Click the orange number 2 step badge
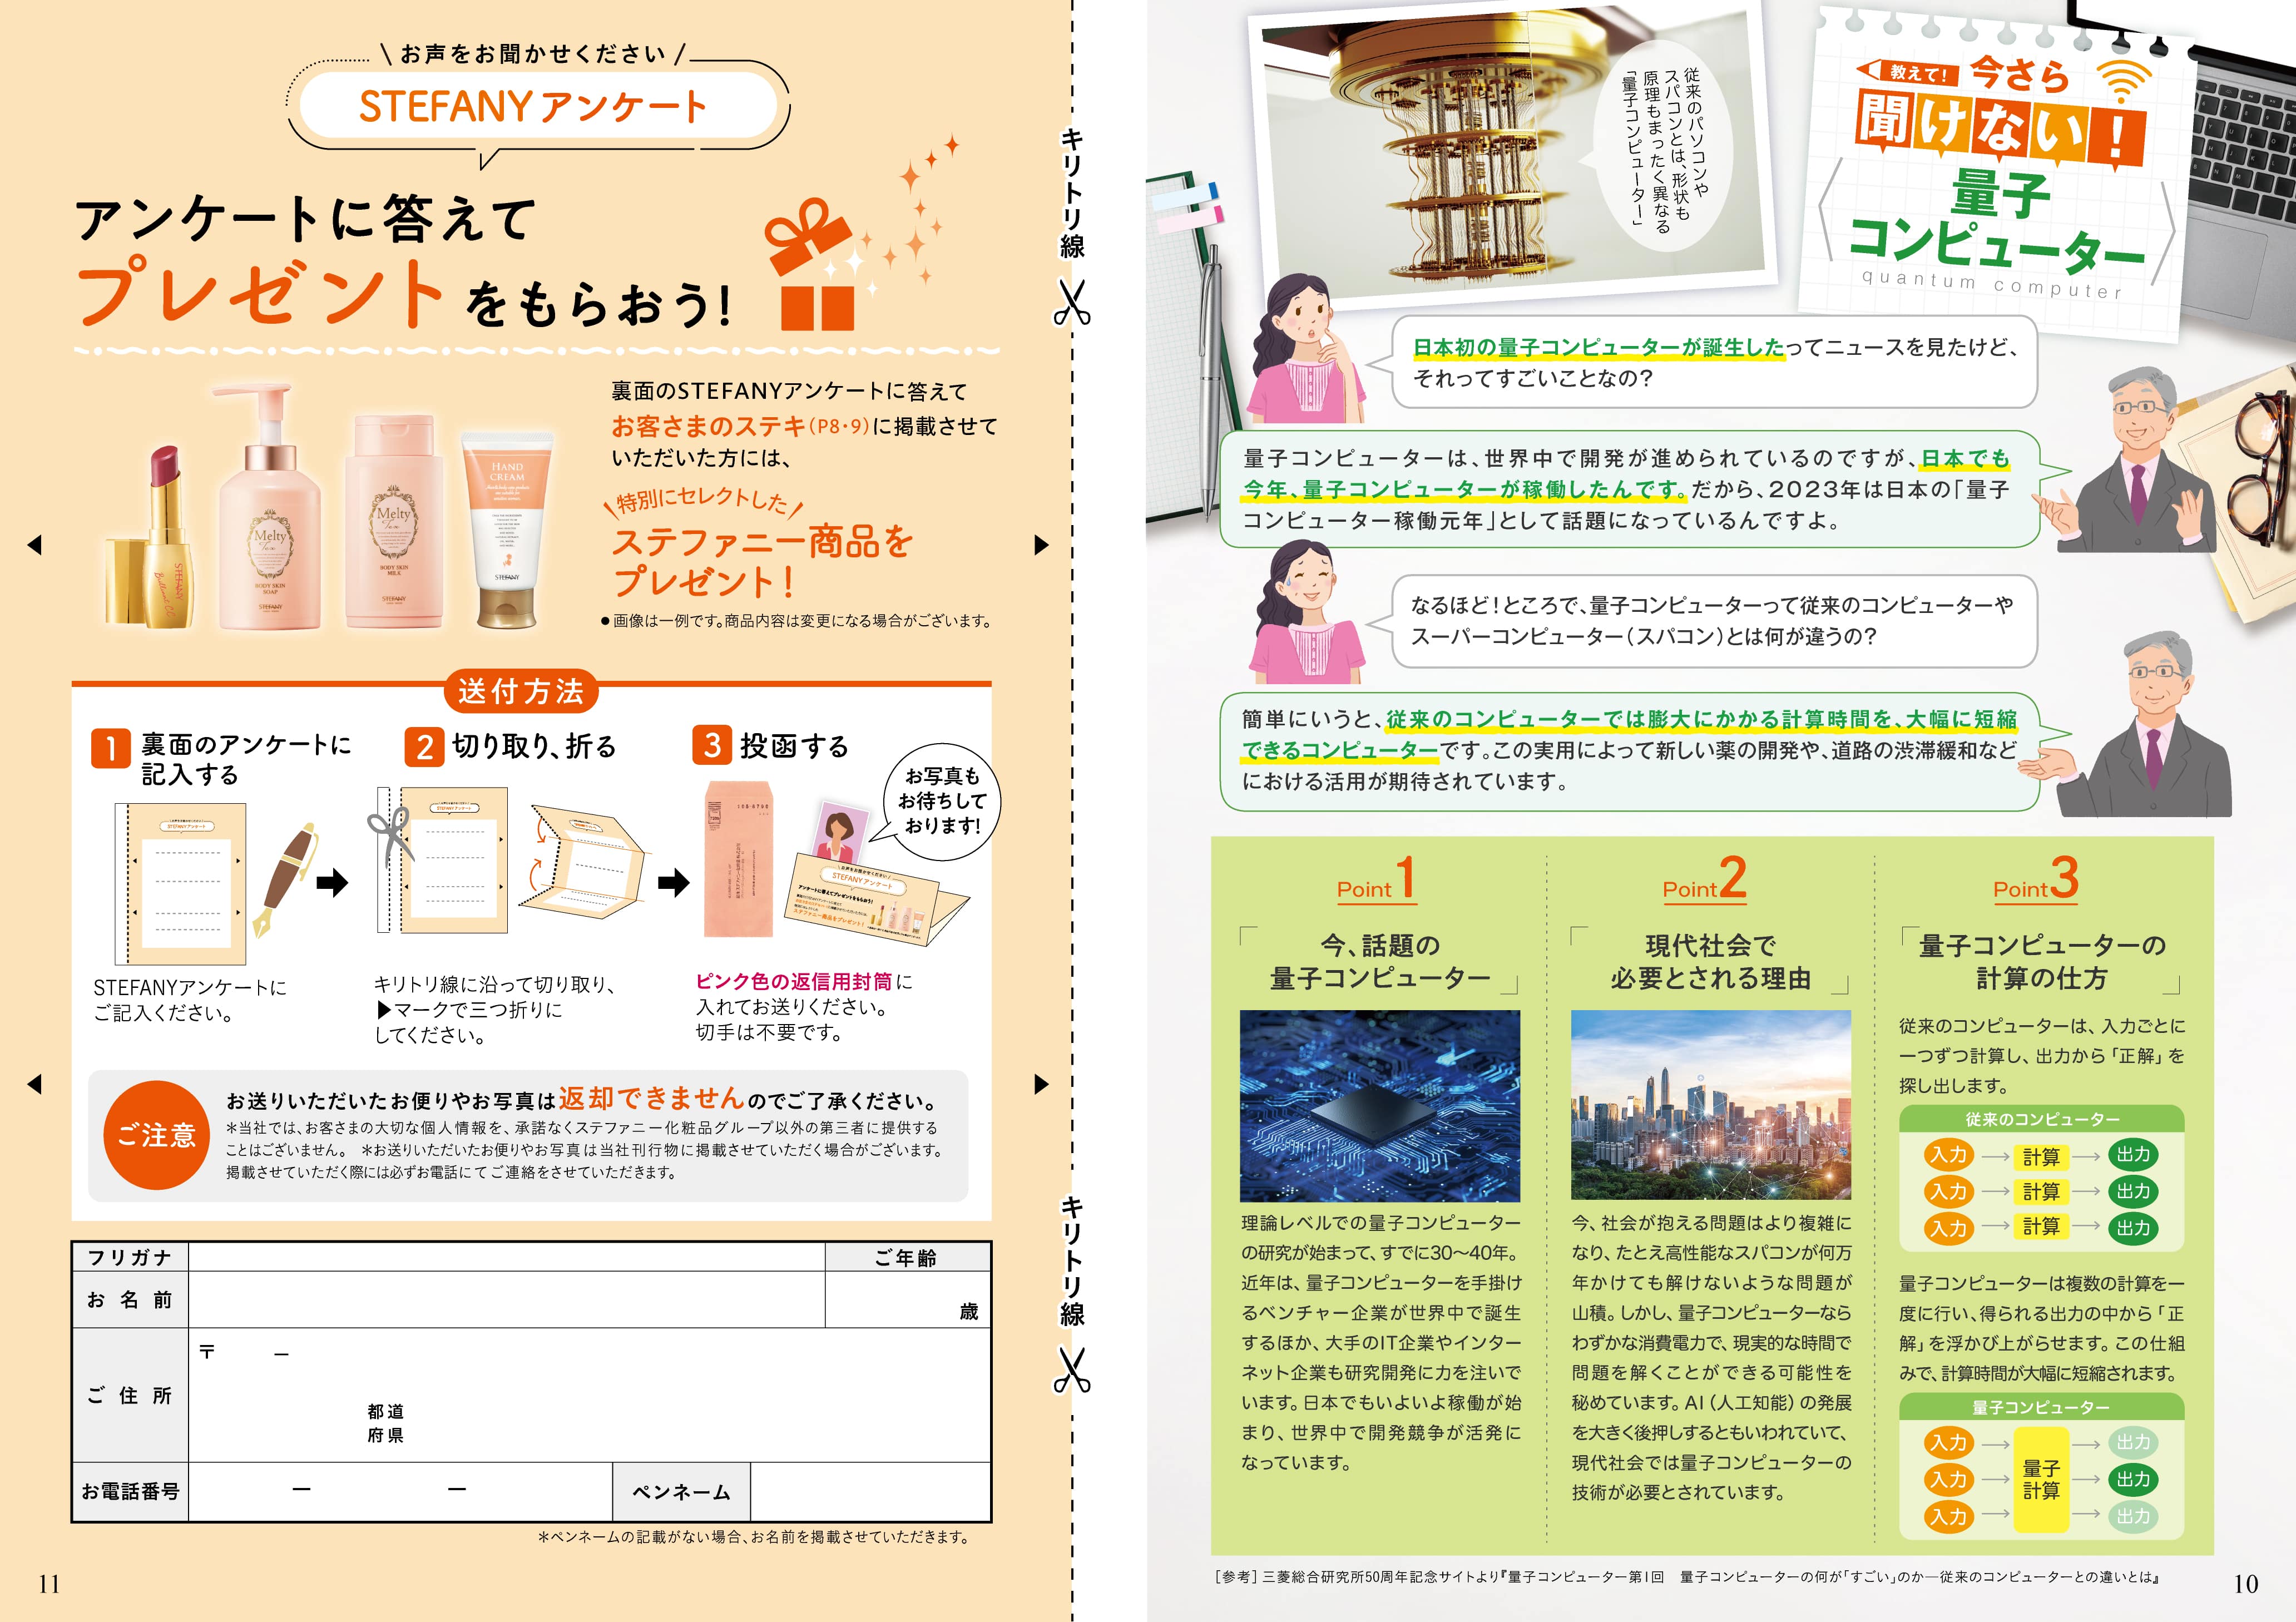2296x1622 pixels. [x=424, y=746]
